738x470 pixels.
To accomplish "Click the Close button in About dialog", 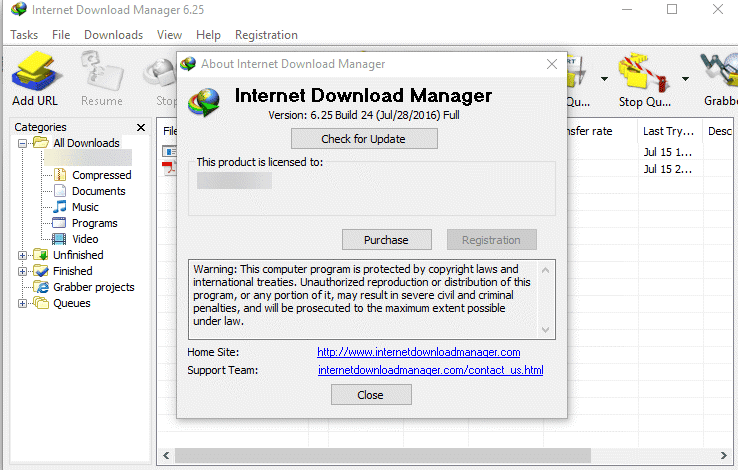I will (371, 394).
